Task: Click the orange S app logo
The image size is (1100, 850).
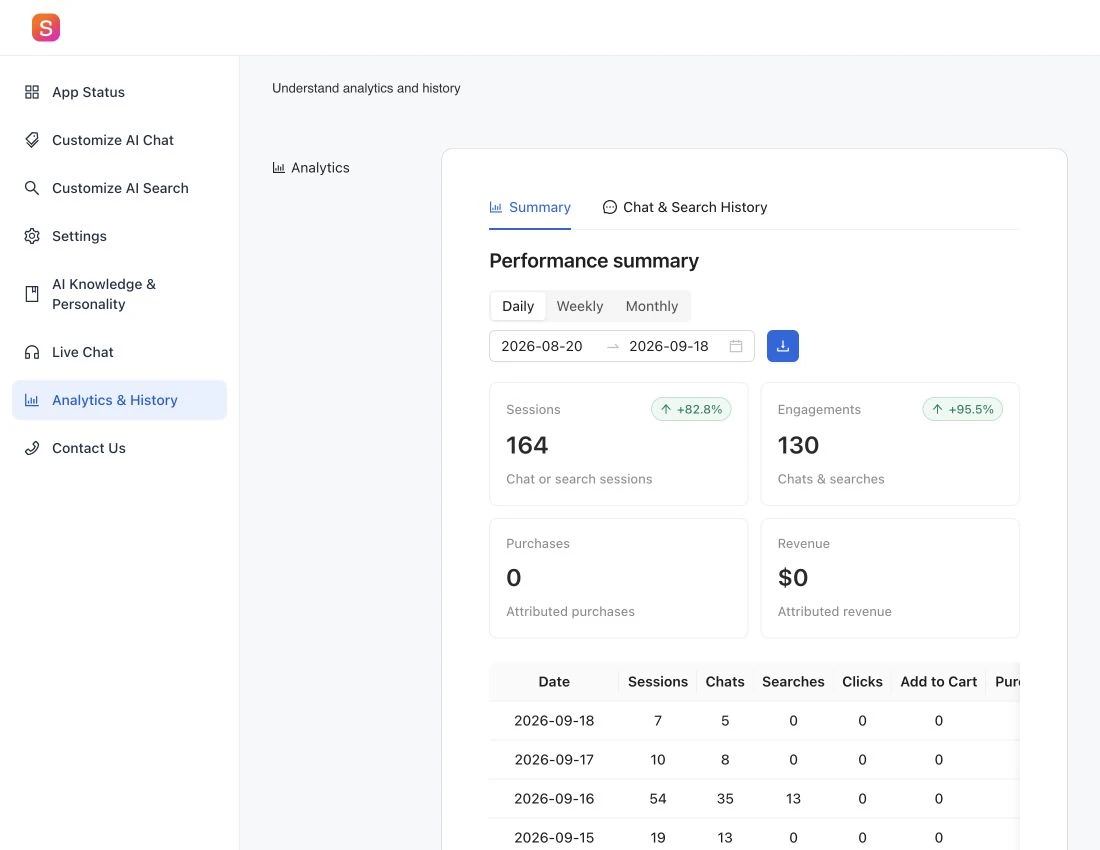Action: point(46,27)
